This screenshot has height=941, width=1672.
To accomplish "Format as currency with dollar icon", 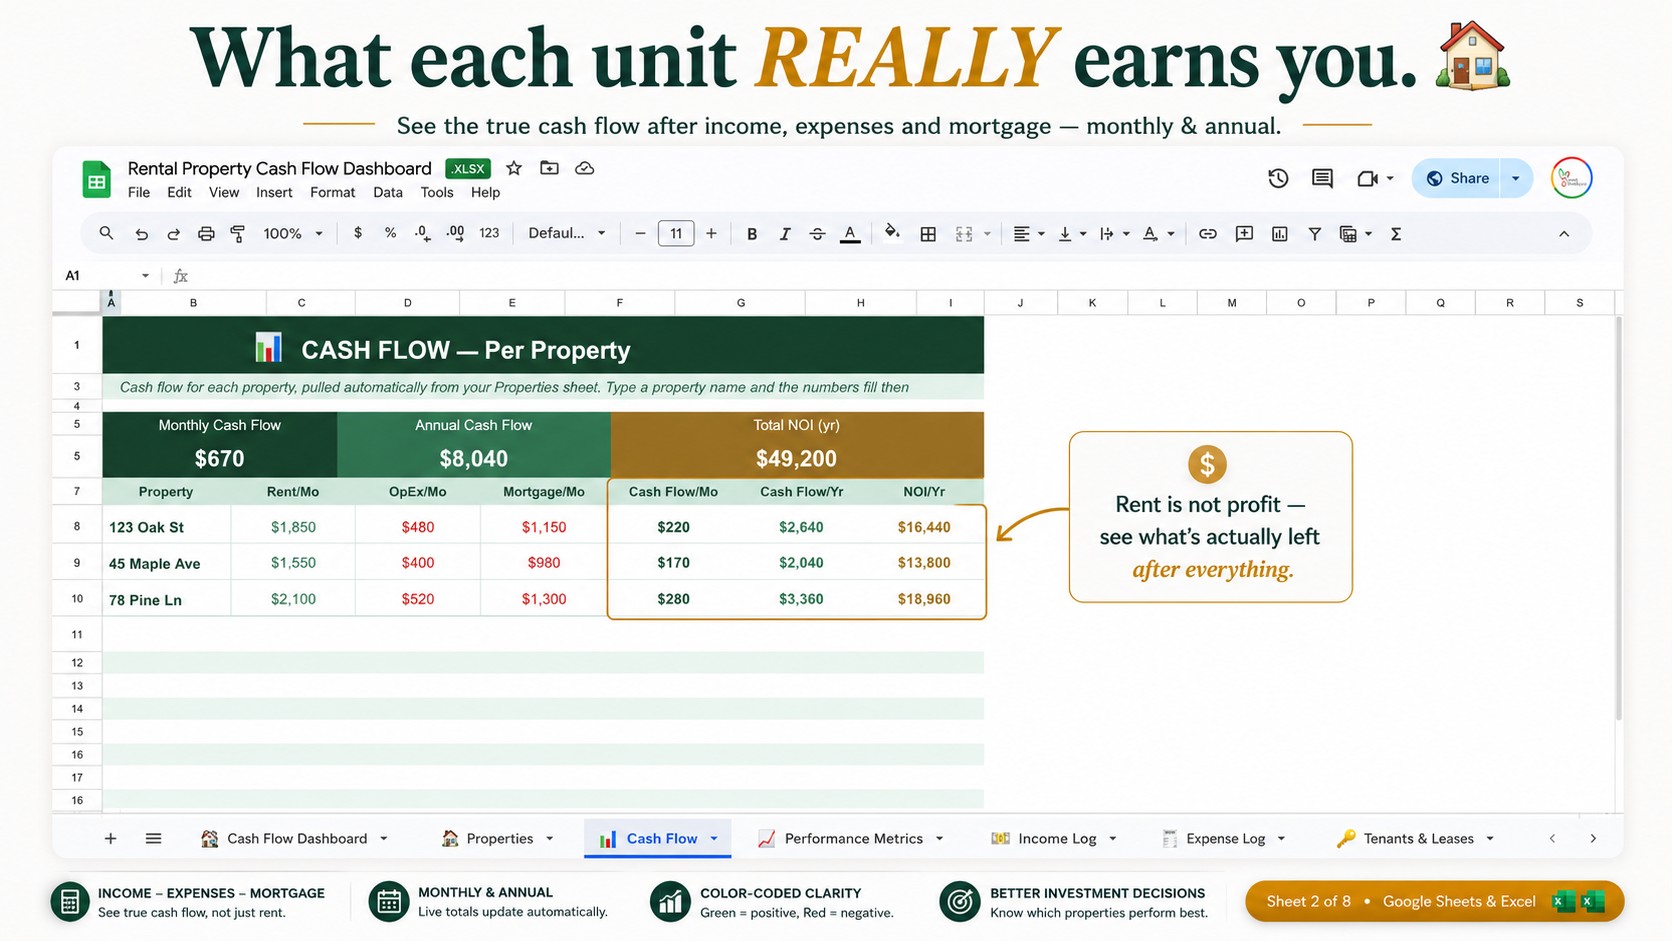I will pos(358,233).
